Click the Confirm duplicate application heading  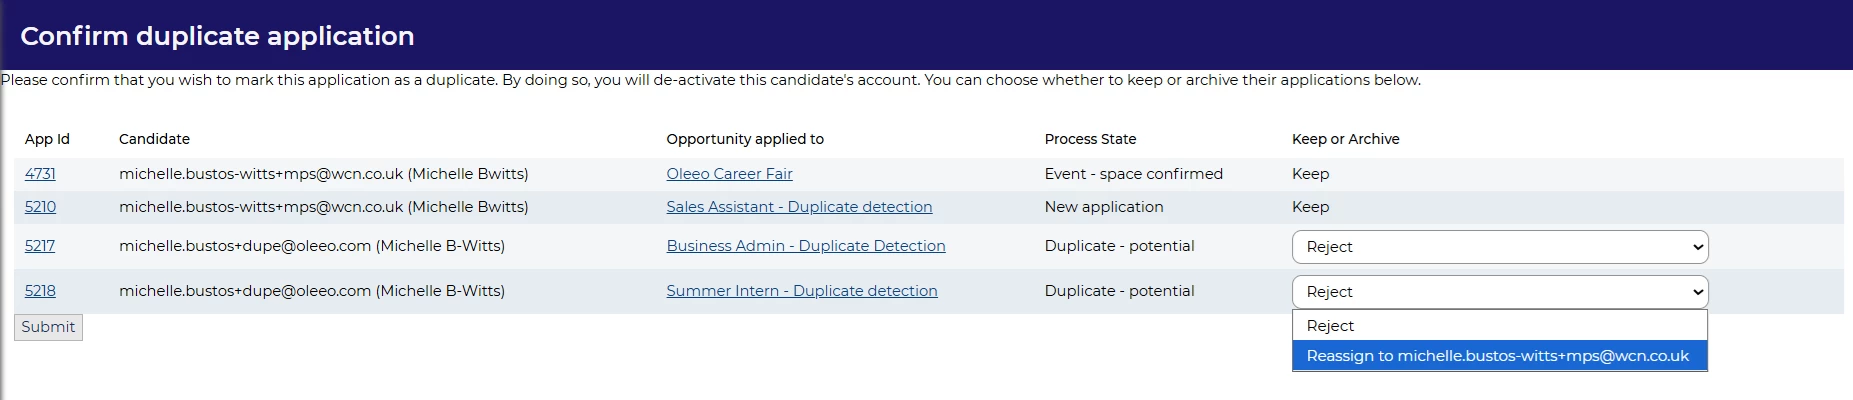(x=217, y=36)
